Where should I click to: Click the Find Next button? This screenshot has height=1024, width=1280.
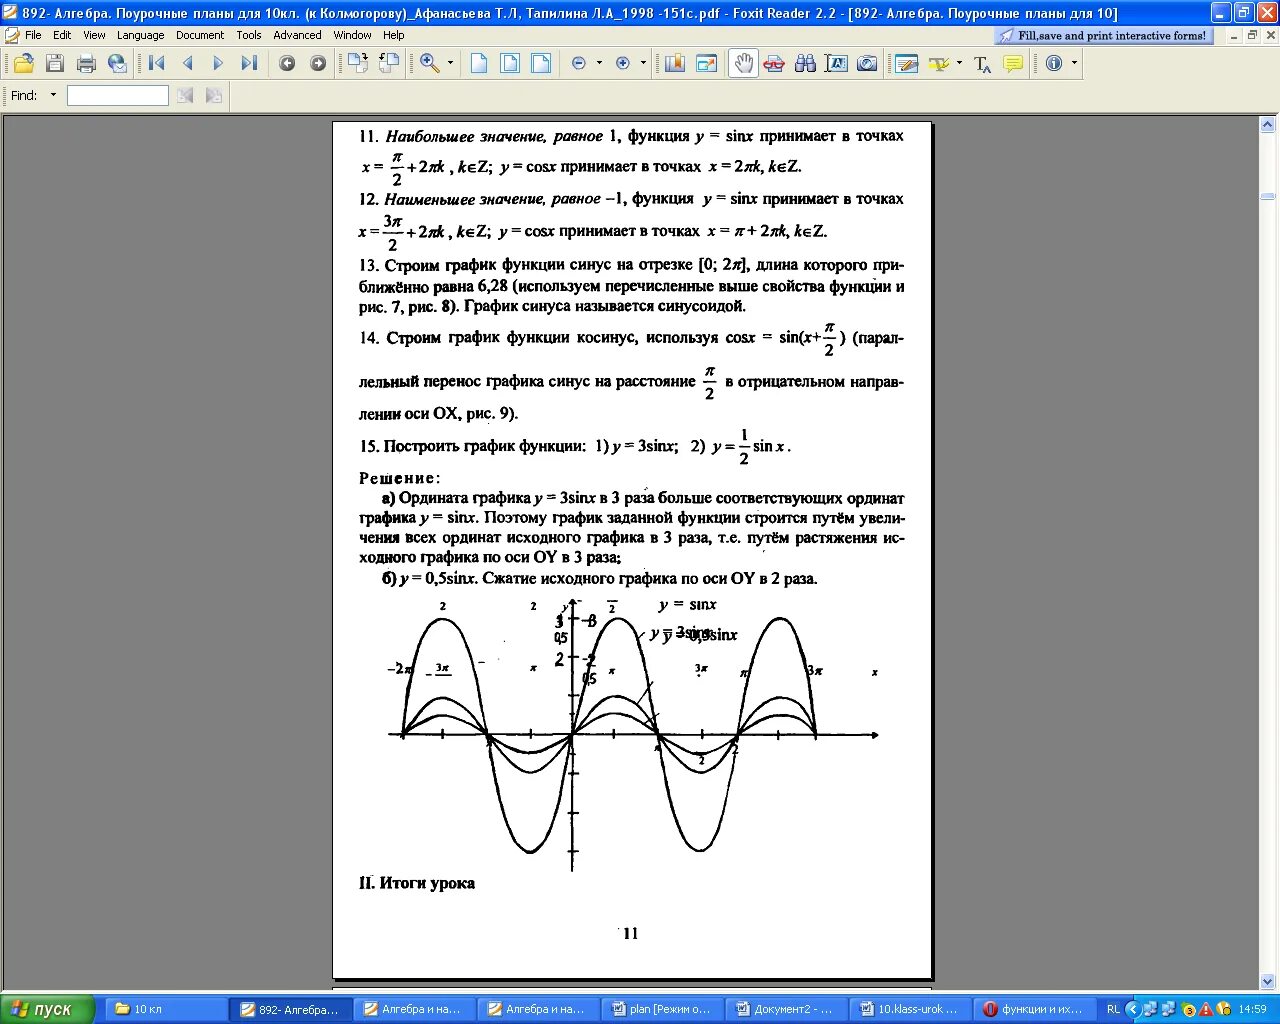point(214,95)
